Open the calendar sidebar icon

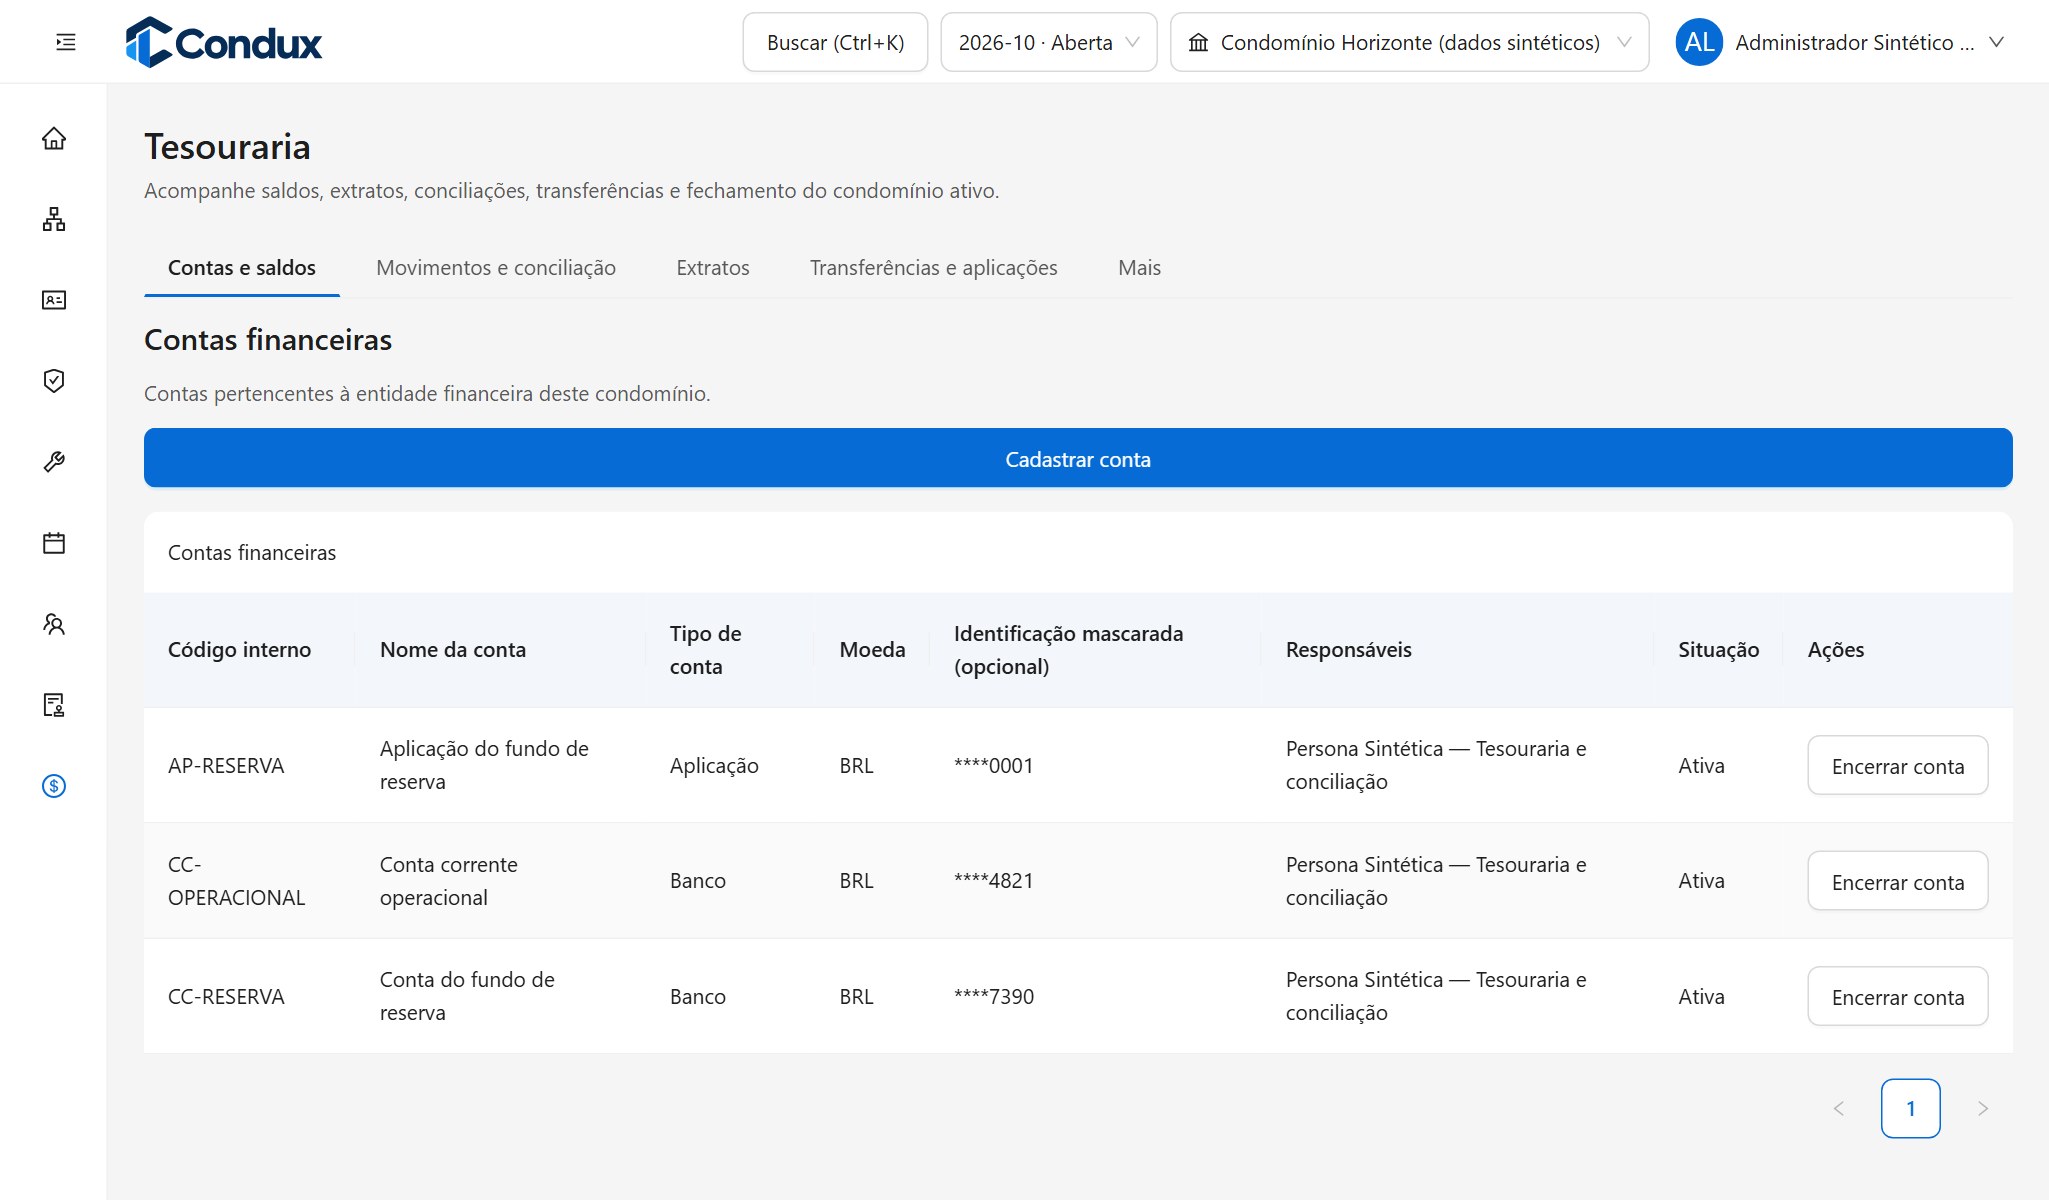(x=54, y=543)
